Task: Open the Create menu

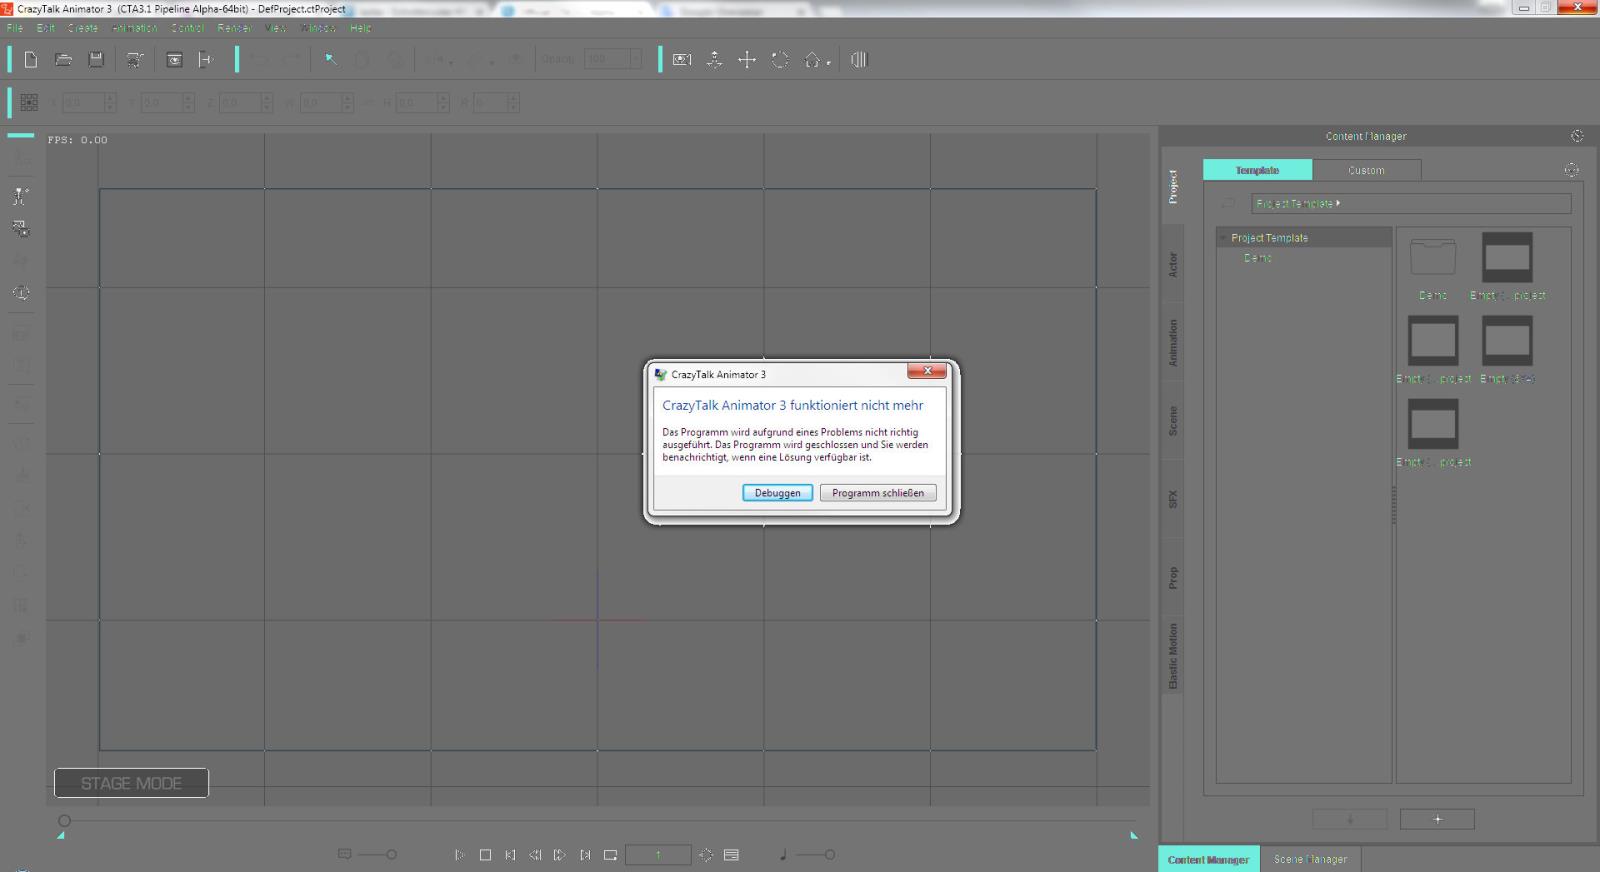Action: coord(83,28)
